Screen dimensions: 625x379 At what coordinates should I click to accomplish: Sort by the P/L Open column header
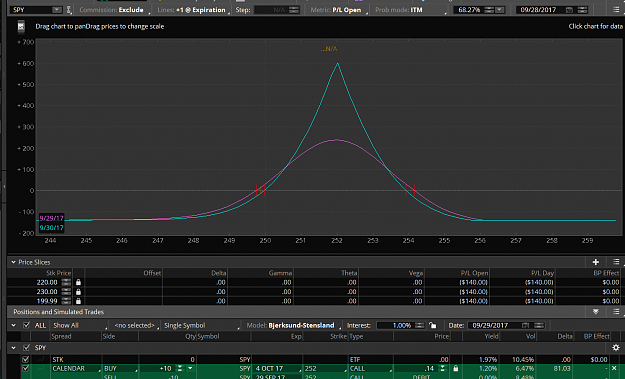[474, 273]
